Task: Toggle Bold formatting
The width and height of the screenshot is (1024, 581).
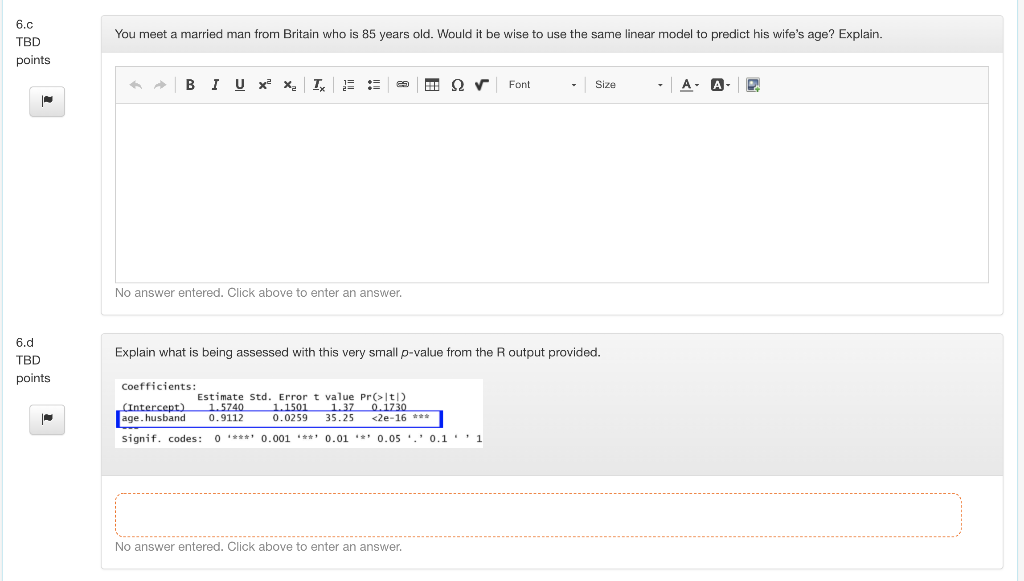Action: click(190, 85)
